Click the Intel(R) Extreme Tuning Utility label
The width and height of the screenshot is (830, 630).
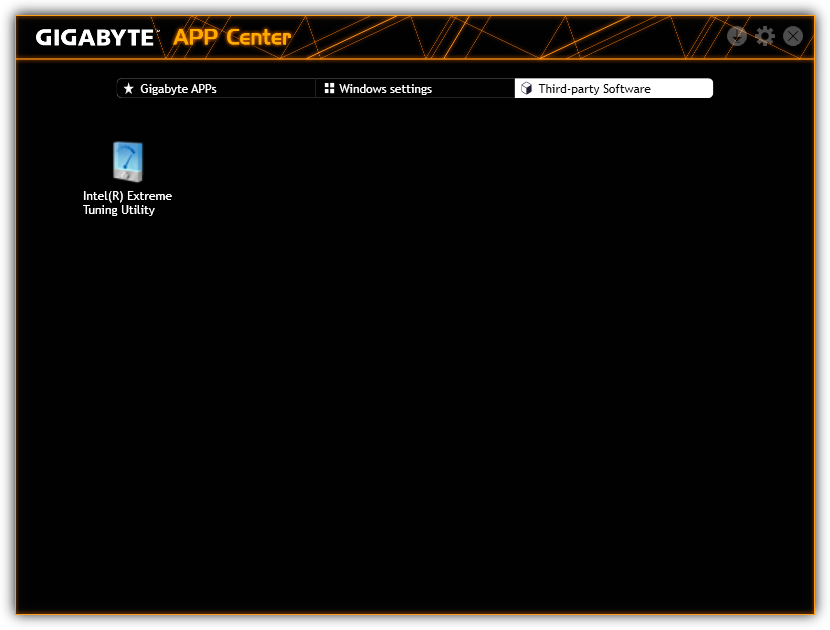coord(128,203)
